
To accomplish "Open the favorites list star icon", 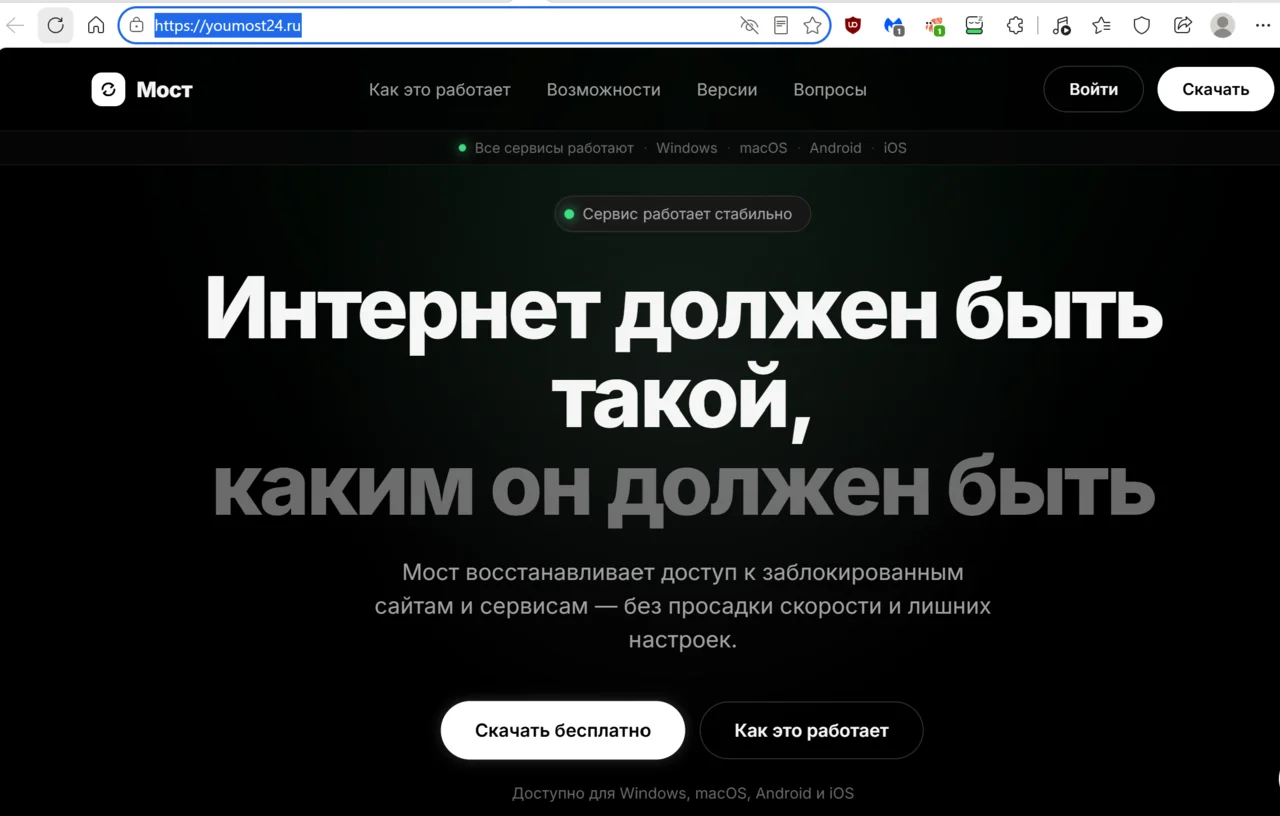I will point(1101,26).
